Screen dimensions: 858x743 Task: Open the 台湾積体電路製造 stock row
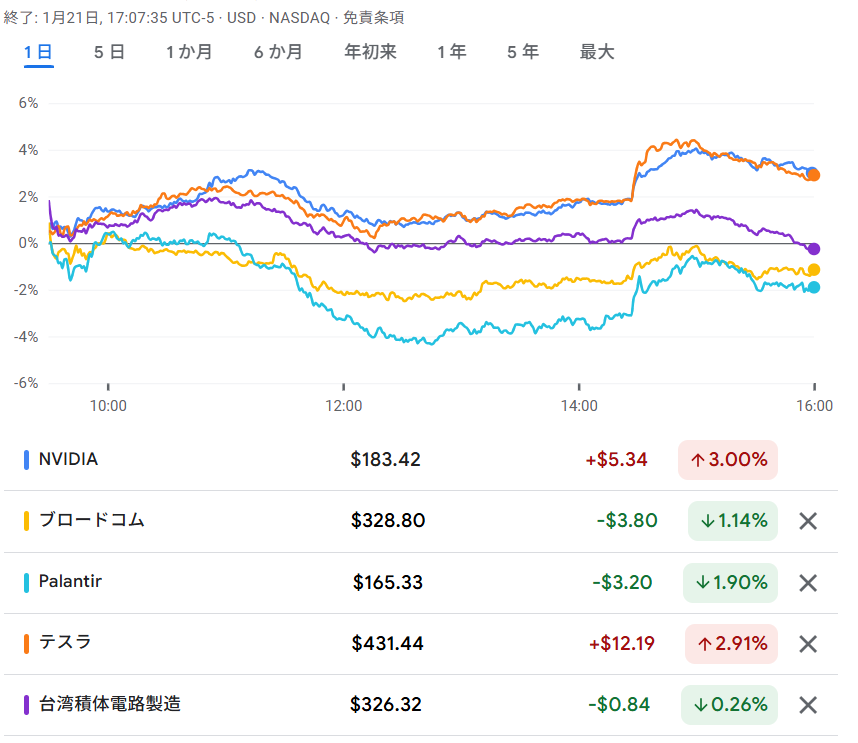421,705
